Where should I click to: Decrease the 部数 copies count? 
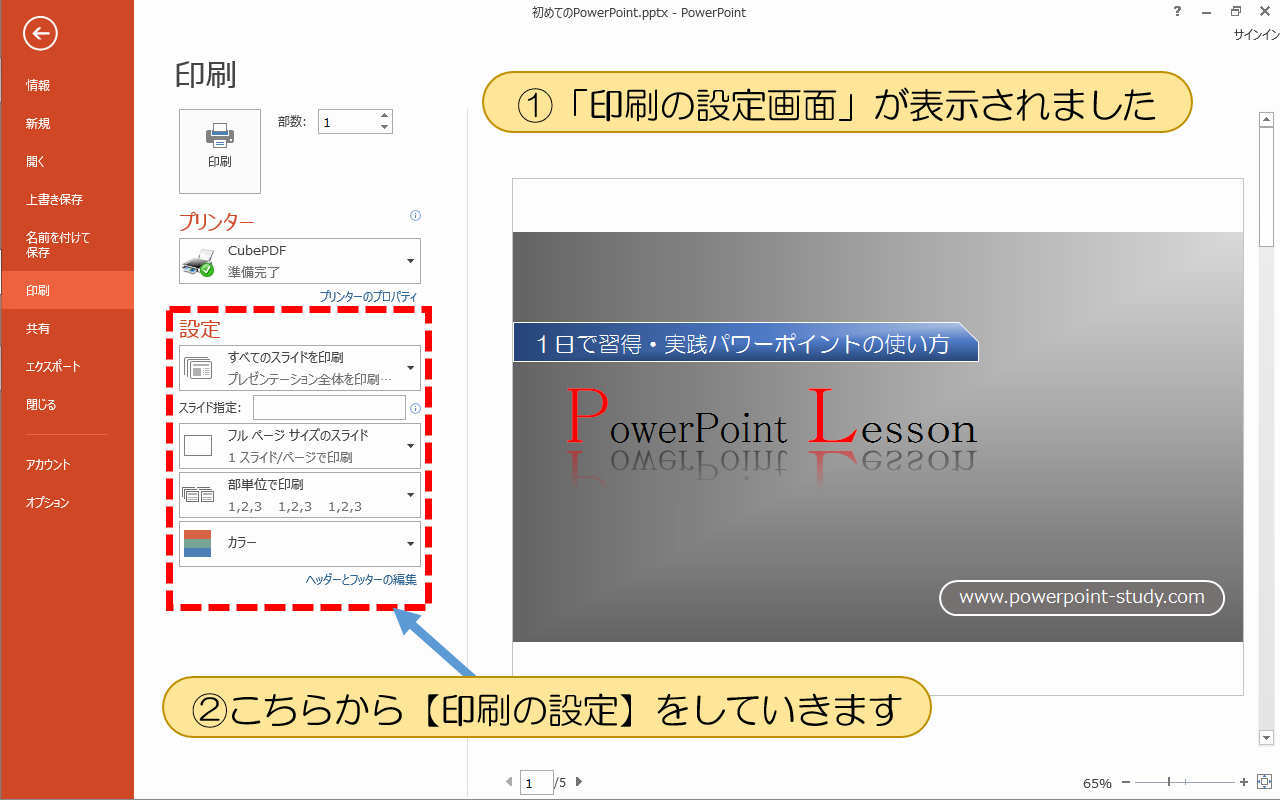pos(385,128)
